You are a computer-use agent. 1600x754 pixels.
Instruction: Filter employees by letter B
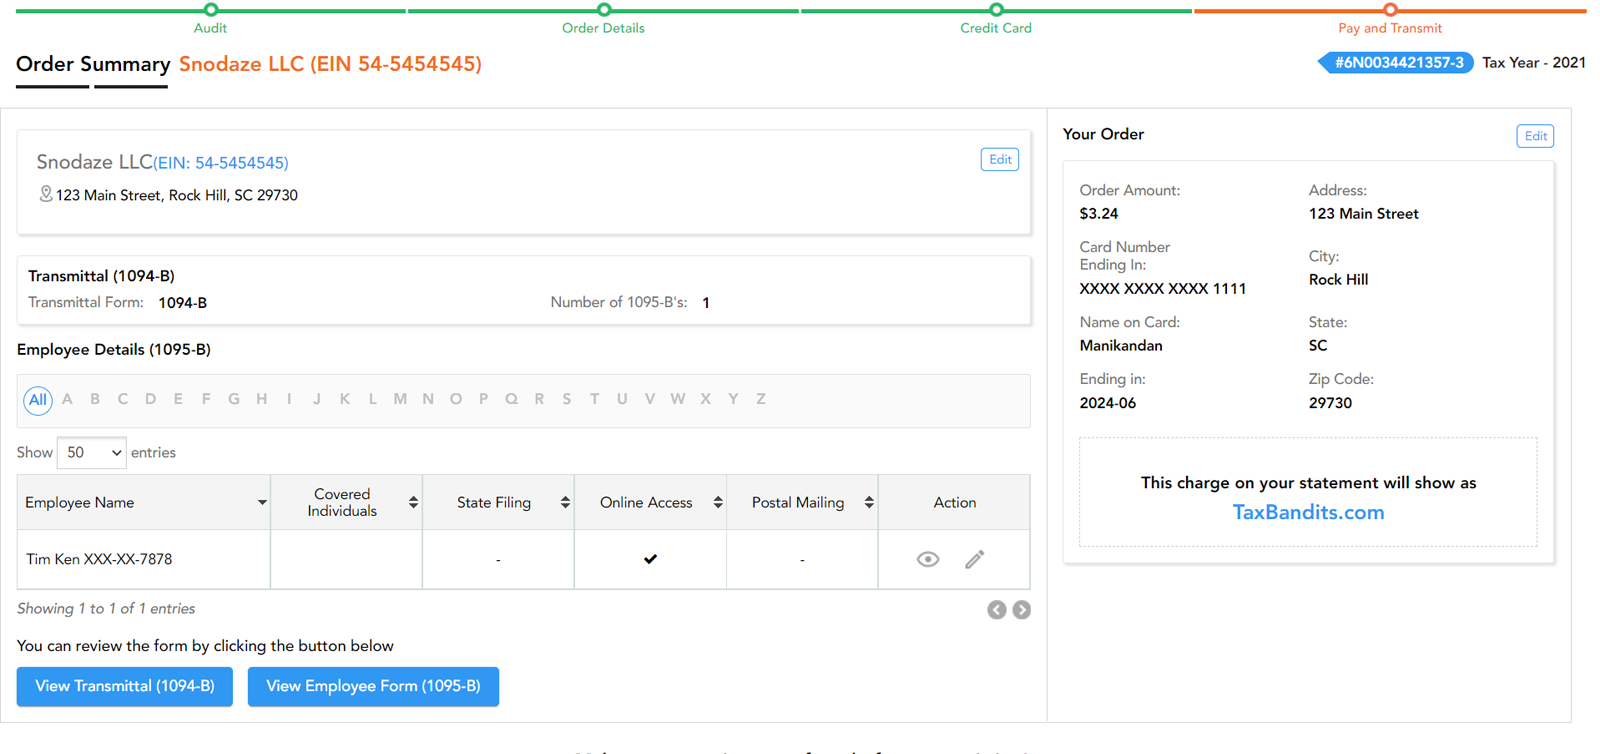[x=95, y=399]
